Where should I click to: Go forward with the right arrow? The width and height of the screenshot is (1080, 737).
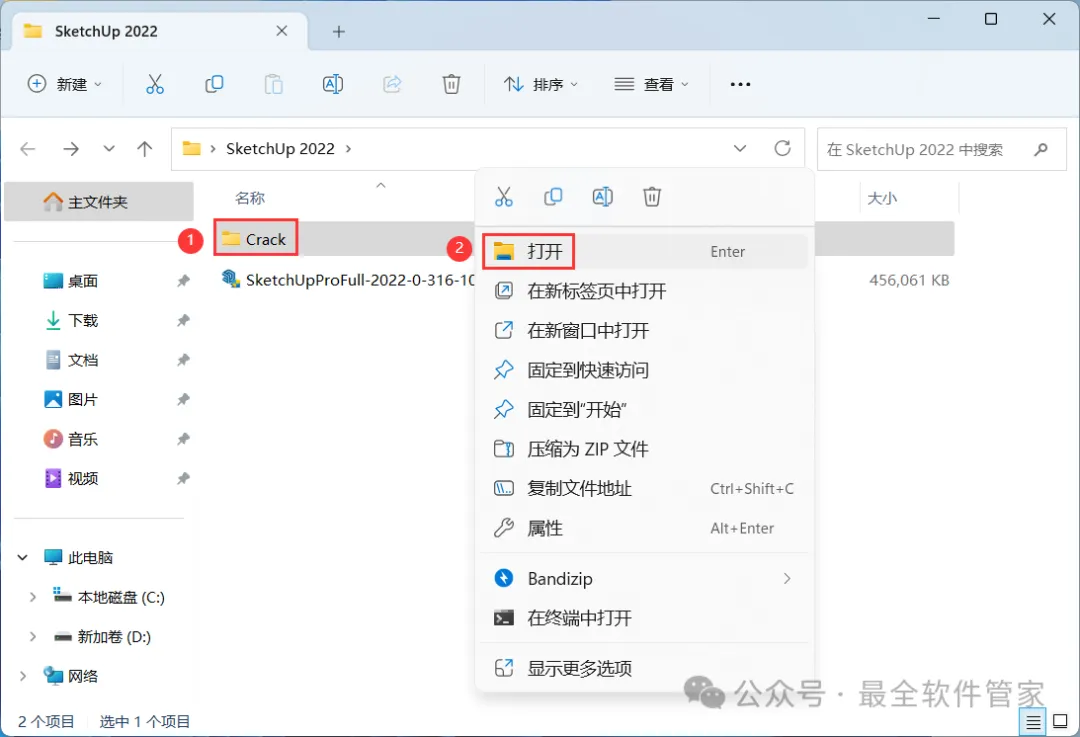[x=71, y=149]
